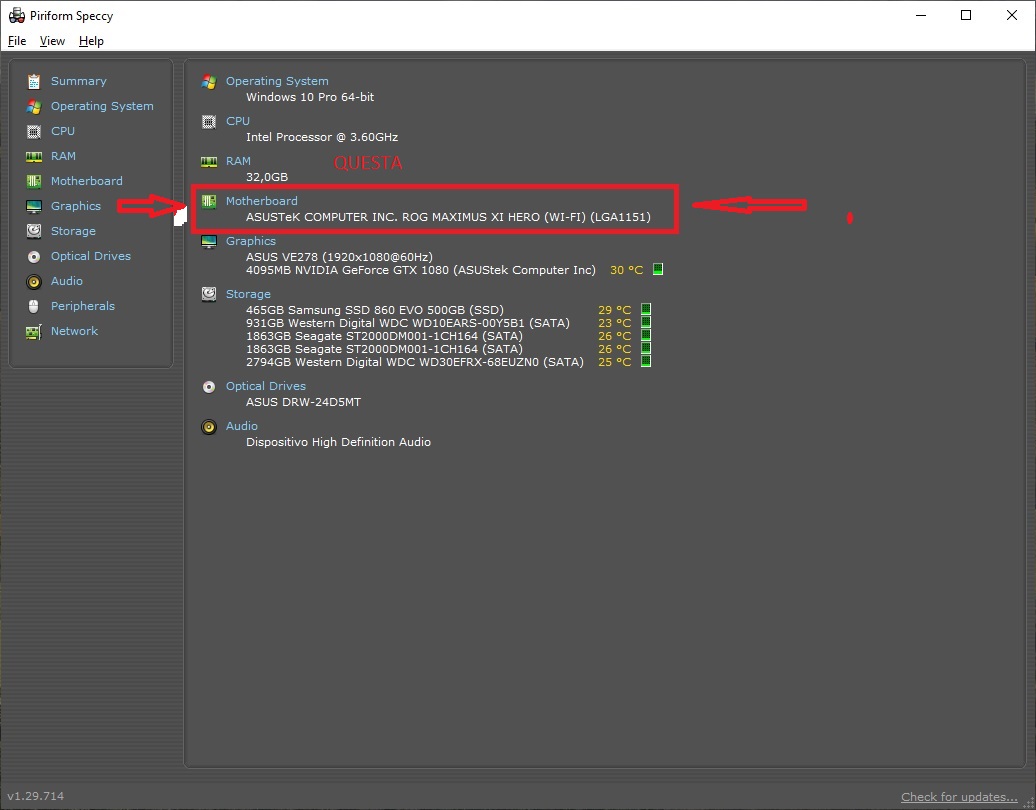The width and height of the screenshot is (1036, 810).
Task: Click the Network card icon in sidebar
Action: tap(34, 332)
